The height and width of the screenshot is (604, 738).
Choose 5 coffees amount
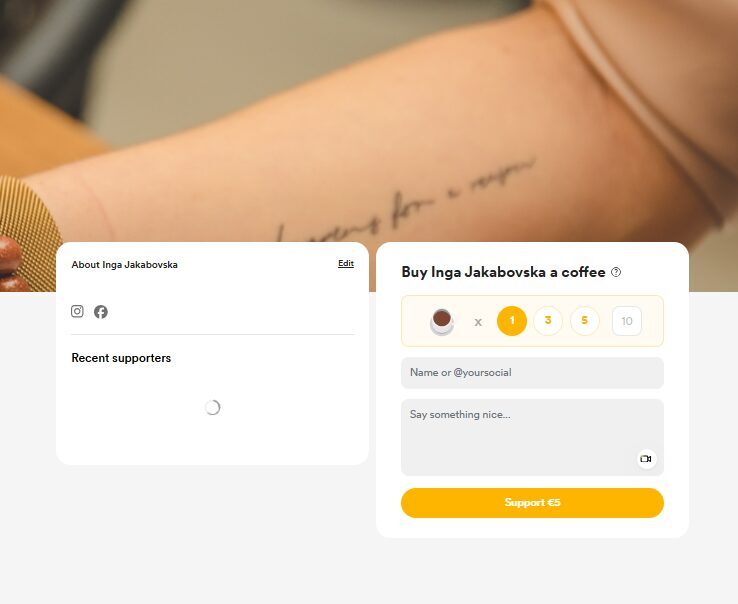[x=585, y=321]
